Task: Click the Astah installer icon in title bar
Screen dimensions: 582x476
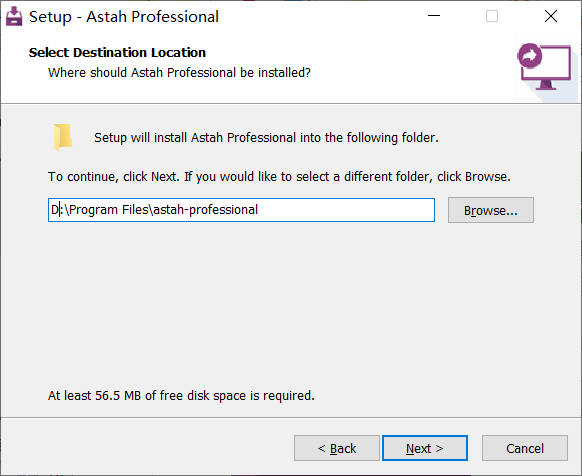Action: (14, 16)
